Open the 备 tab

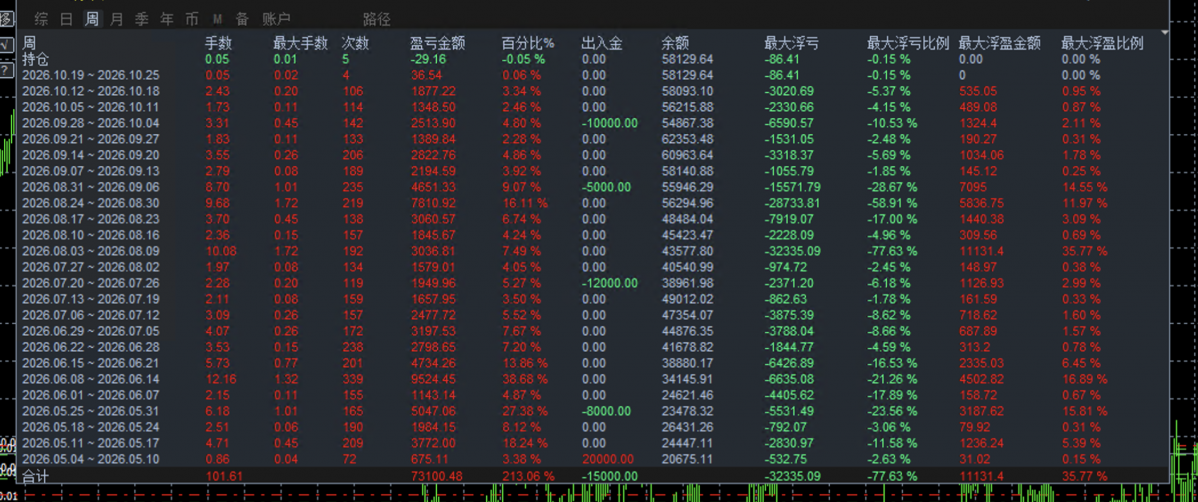(241, 18)
